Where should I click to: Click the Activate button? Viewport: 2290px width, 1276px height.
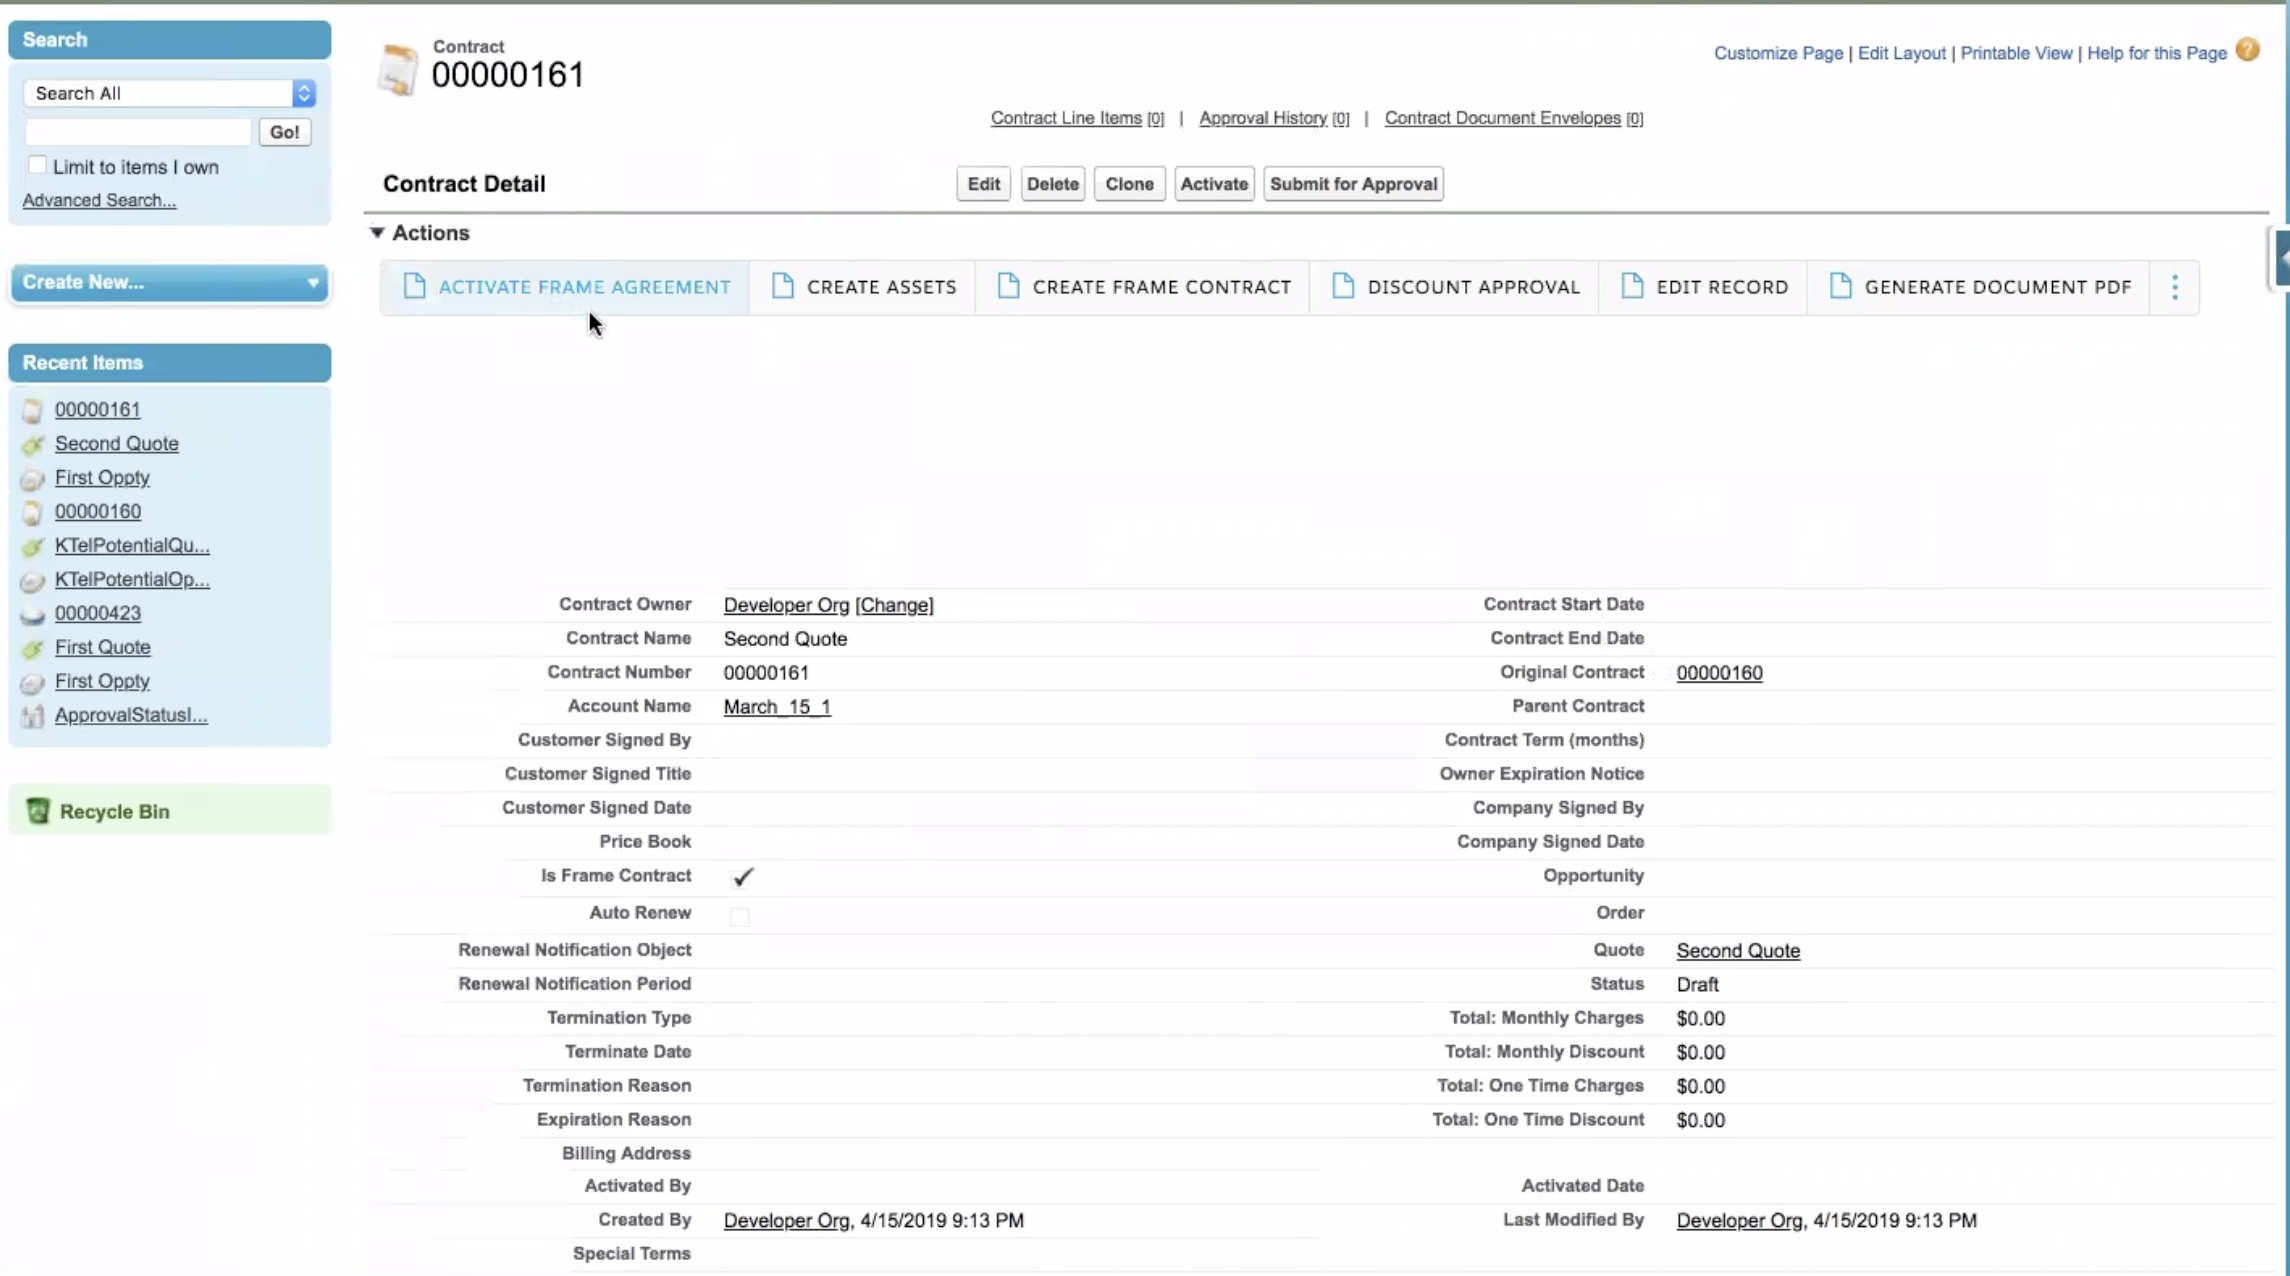tap(1214, 184)
